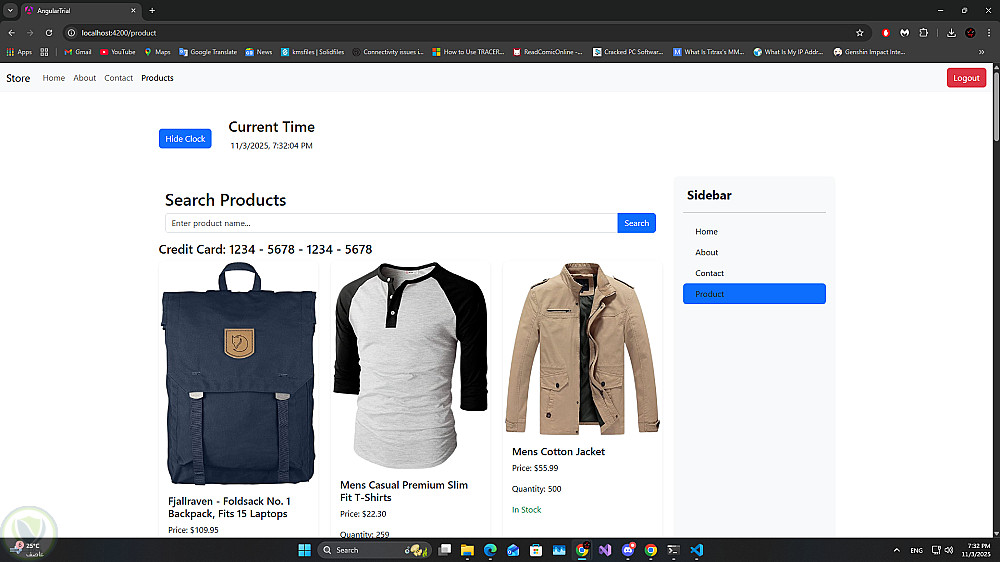Open a new browser tab

pos(152,10)
